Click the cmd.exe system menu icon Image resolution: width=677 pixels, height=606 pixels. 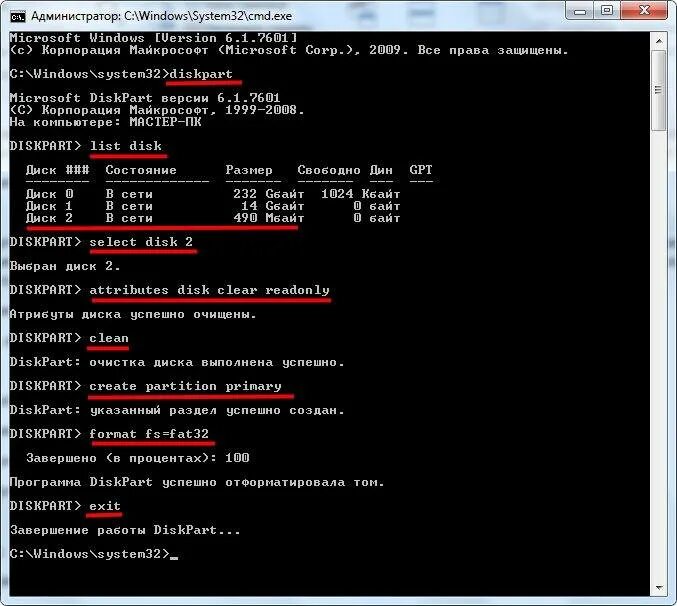coord(17,16)
